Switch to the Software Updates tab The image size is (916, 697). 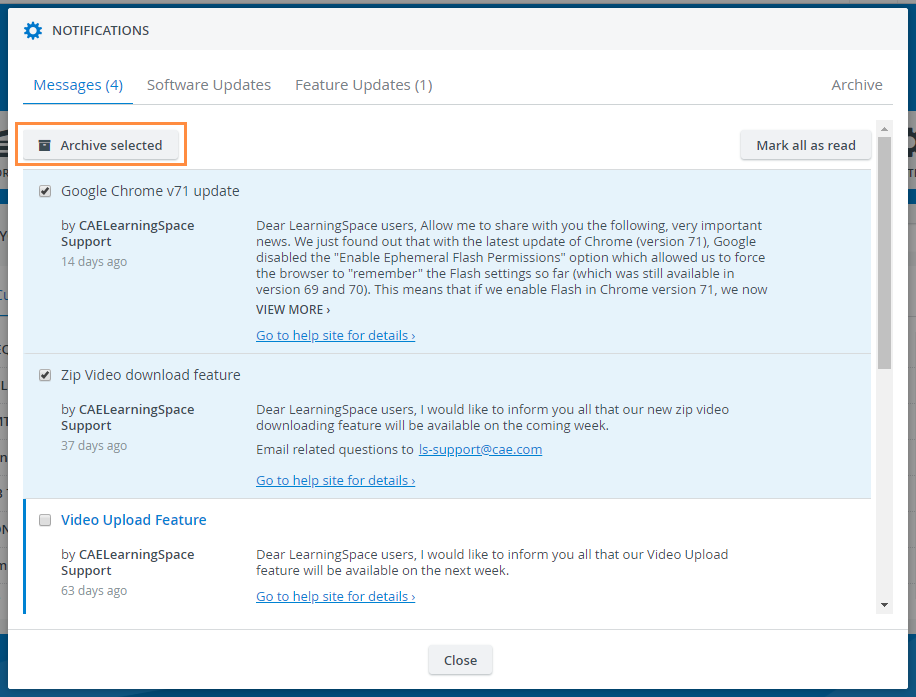point(209,85)
